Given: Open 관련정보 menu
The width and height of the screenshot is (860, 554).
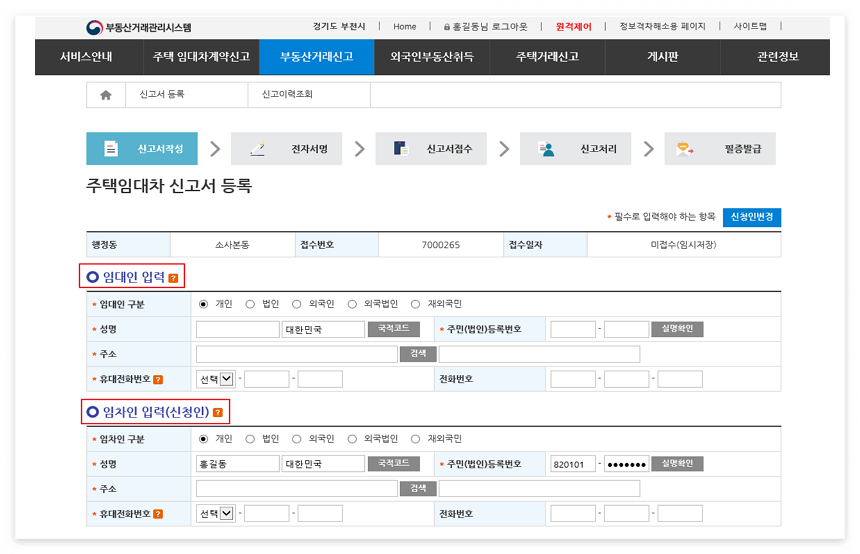Looking at the screenshot, I should (778, 56).
